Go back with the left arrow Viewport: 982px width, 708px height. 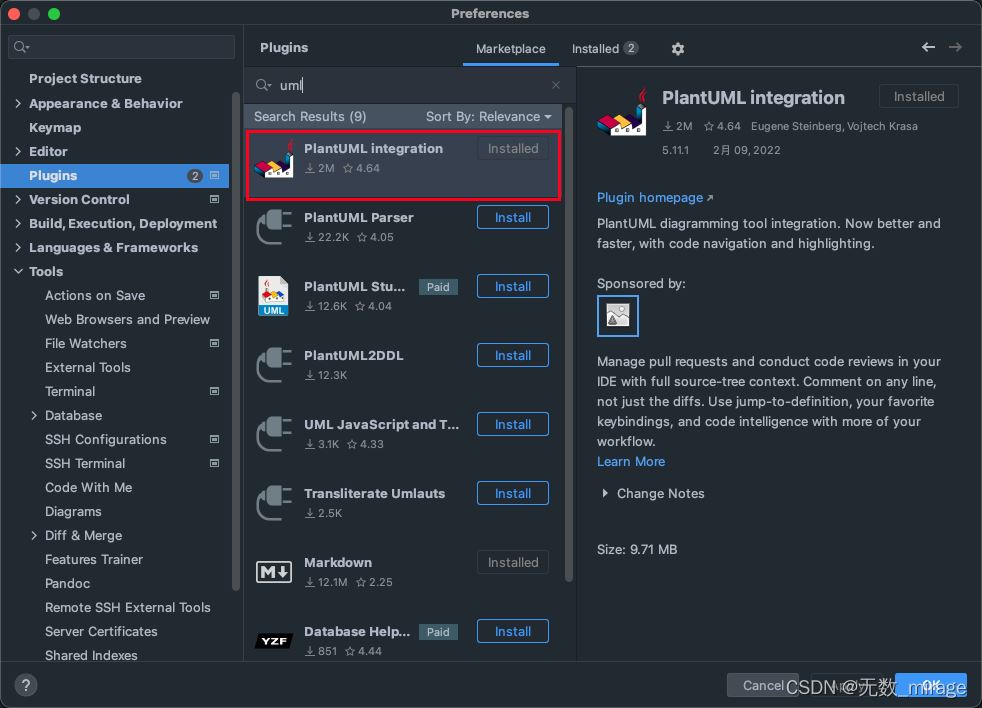928,47
